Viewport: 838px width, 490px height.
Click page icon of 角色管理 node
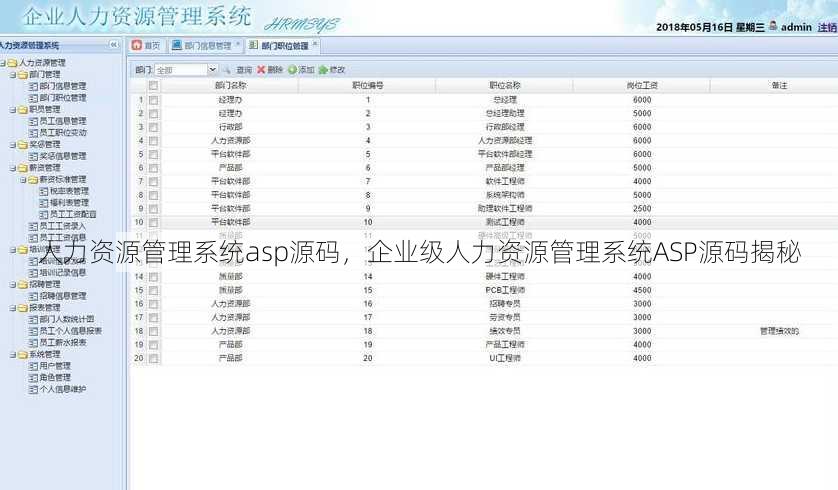click(33, 378)
